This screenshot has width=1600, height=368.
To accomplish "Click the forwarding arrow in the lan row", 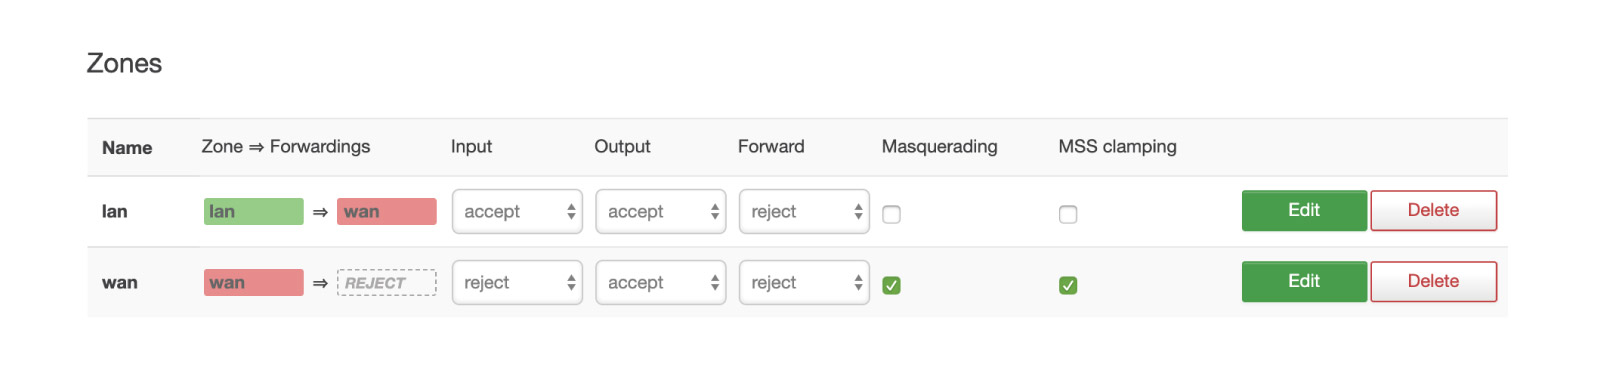I will (320, 212).
